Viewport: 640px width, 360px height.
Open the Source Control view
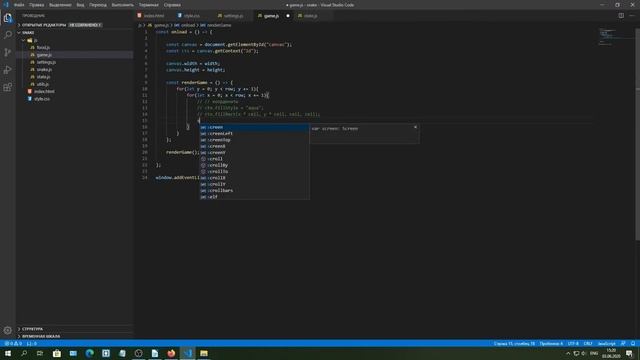[x=8, y=52]
